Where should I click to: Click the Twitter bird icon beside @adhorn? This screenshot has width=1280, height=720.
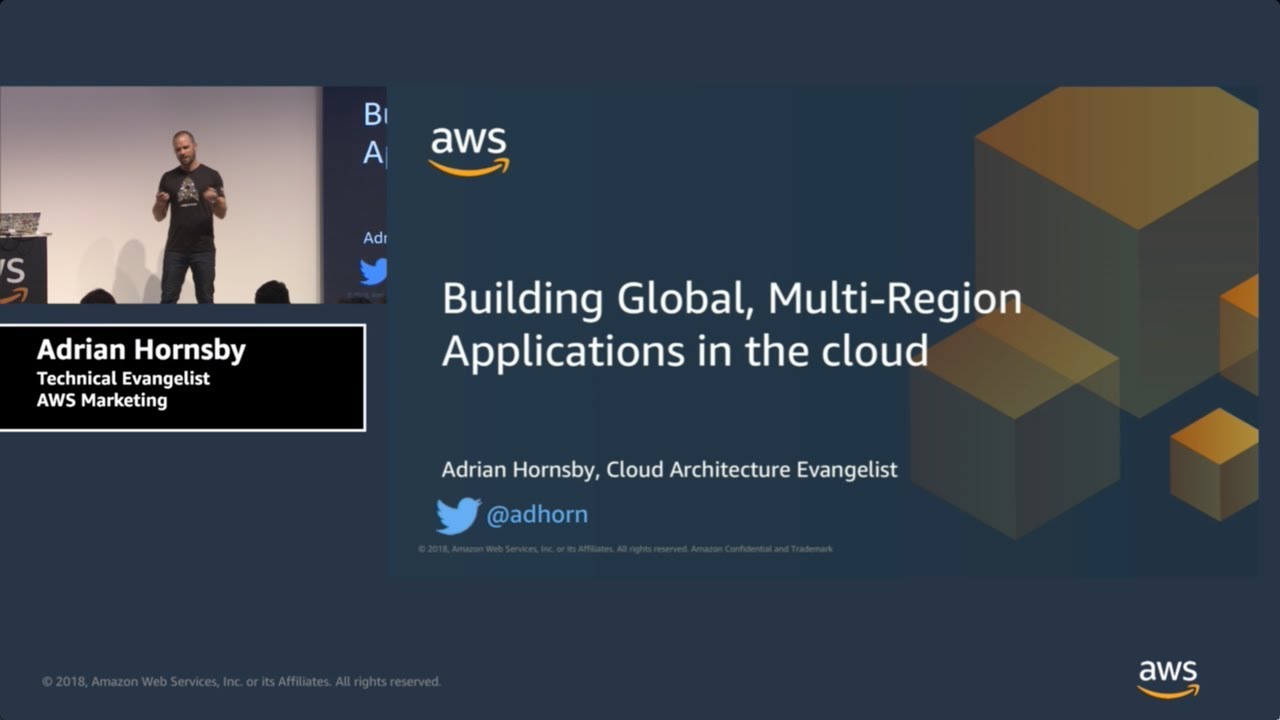pos(458,516)
